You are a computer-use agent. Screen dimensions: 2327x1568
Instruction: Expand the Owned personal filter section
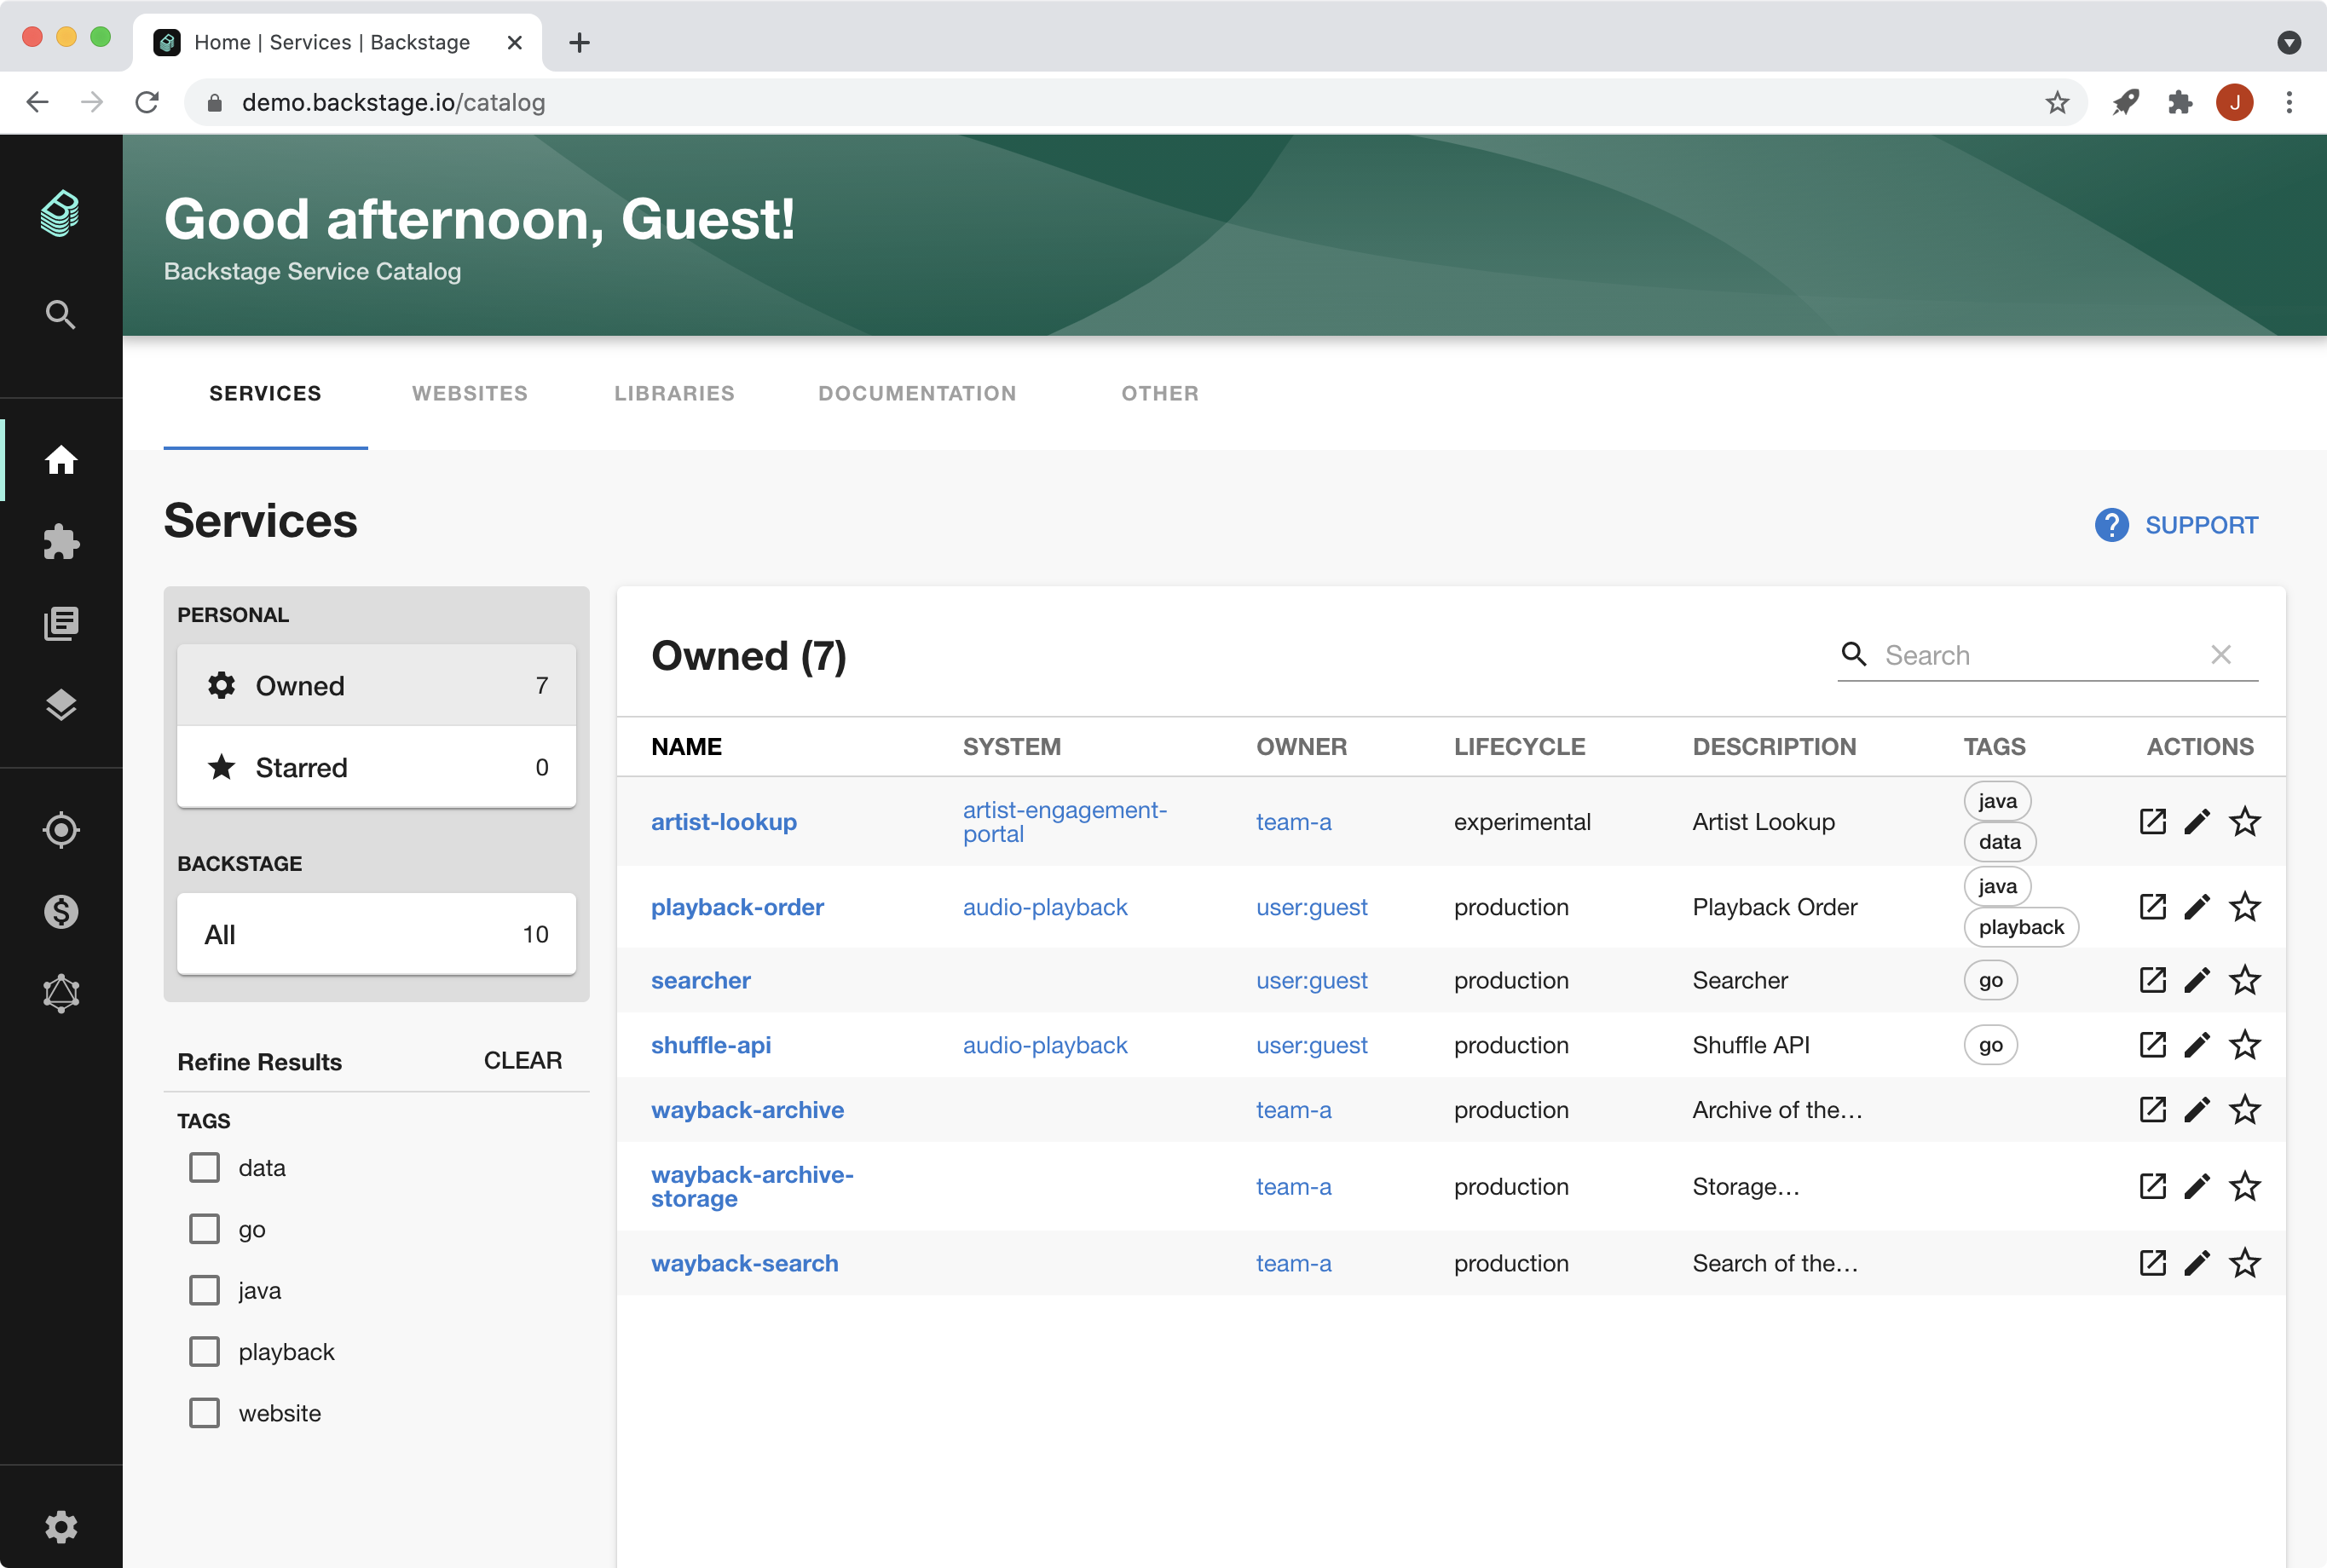[x=378, y=684]
